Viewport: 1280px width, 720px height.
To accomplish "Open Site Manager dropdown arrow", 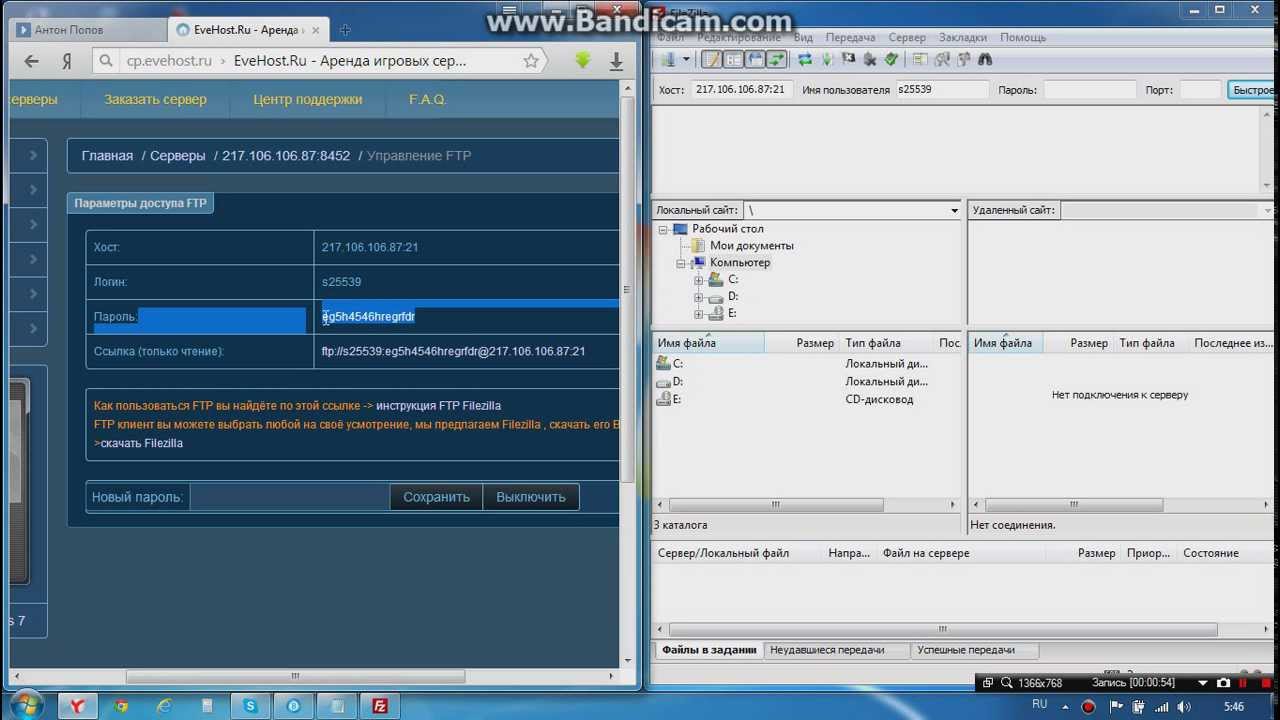I will click(686, 59).
